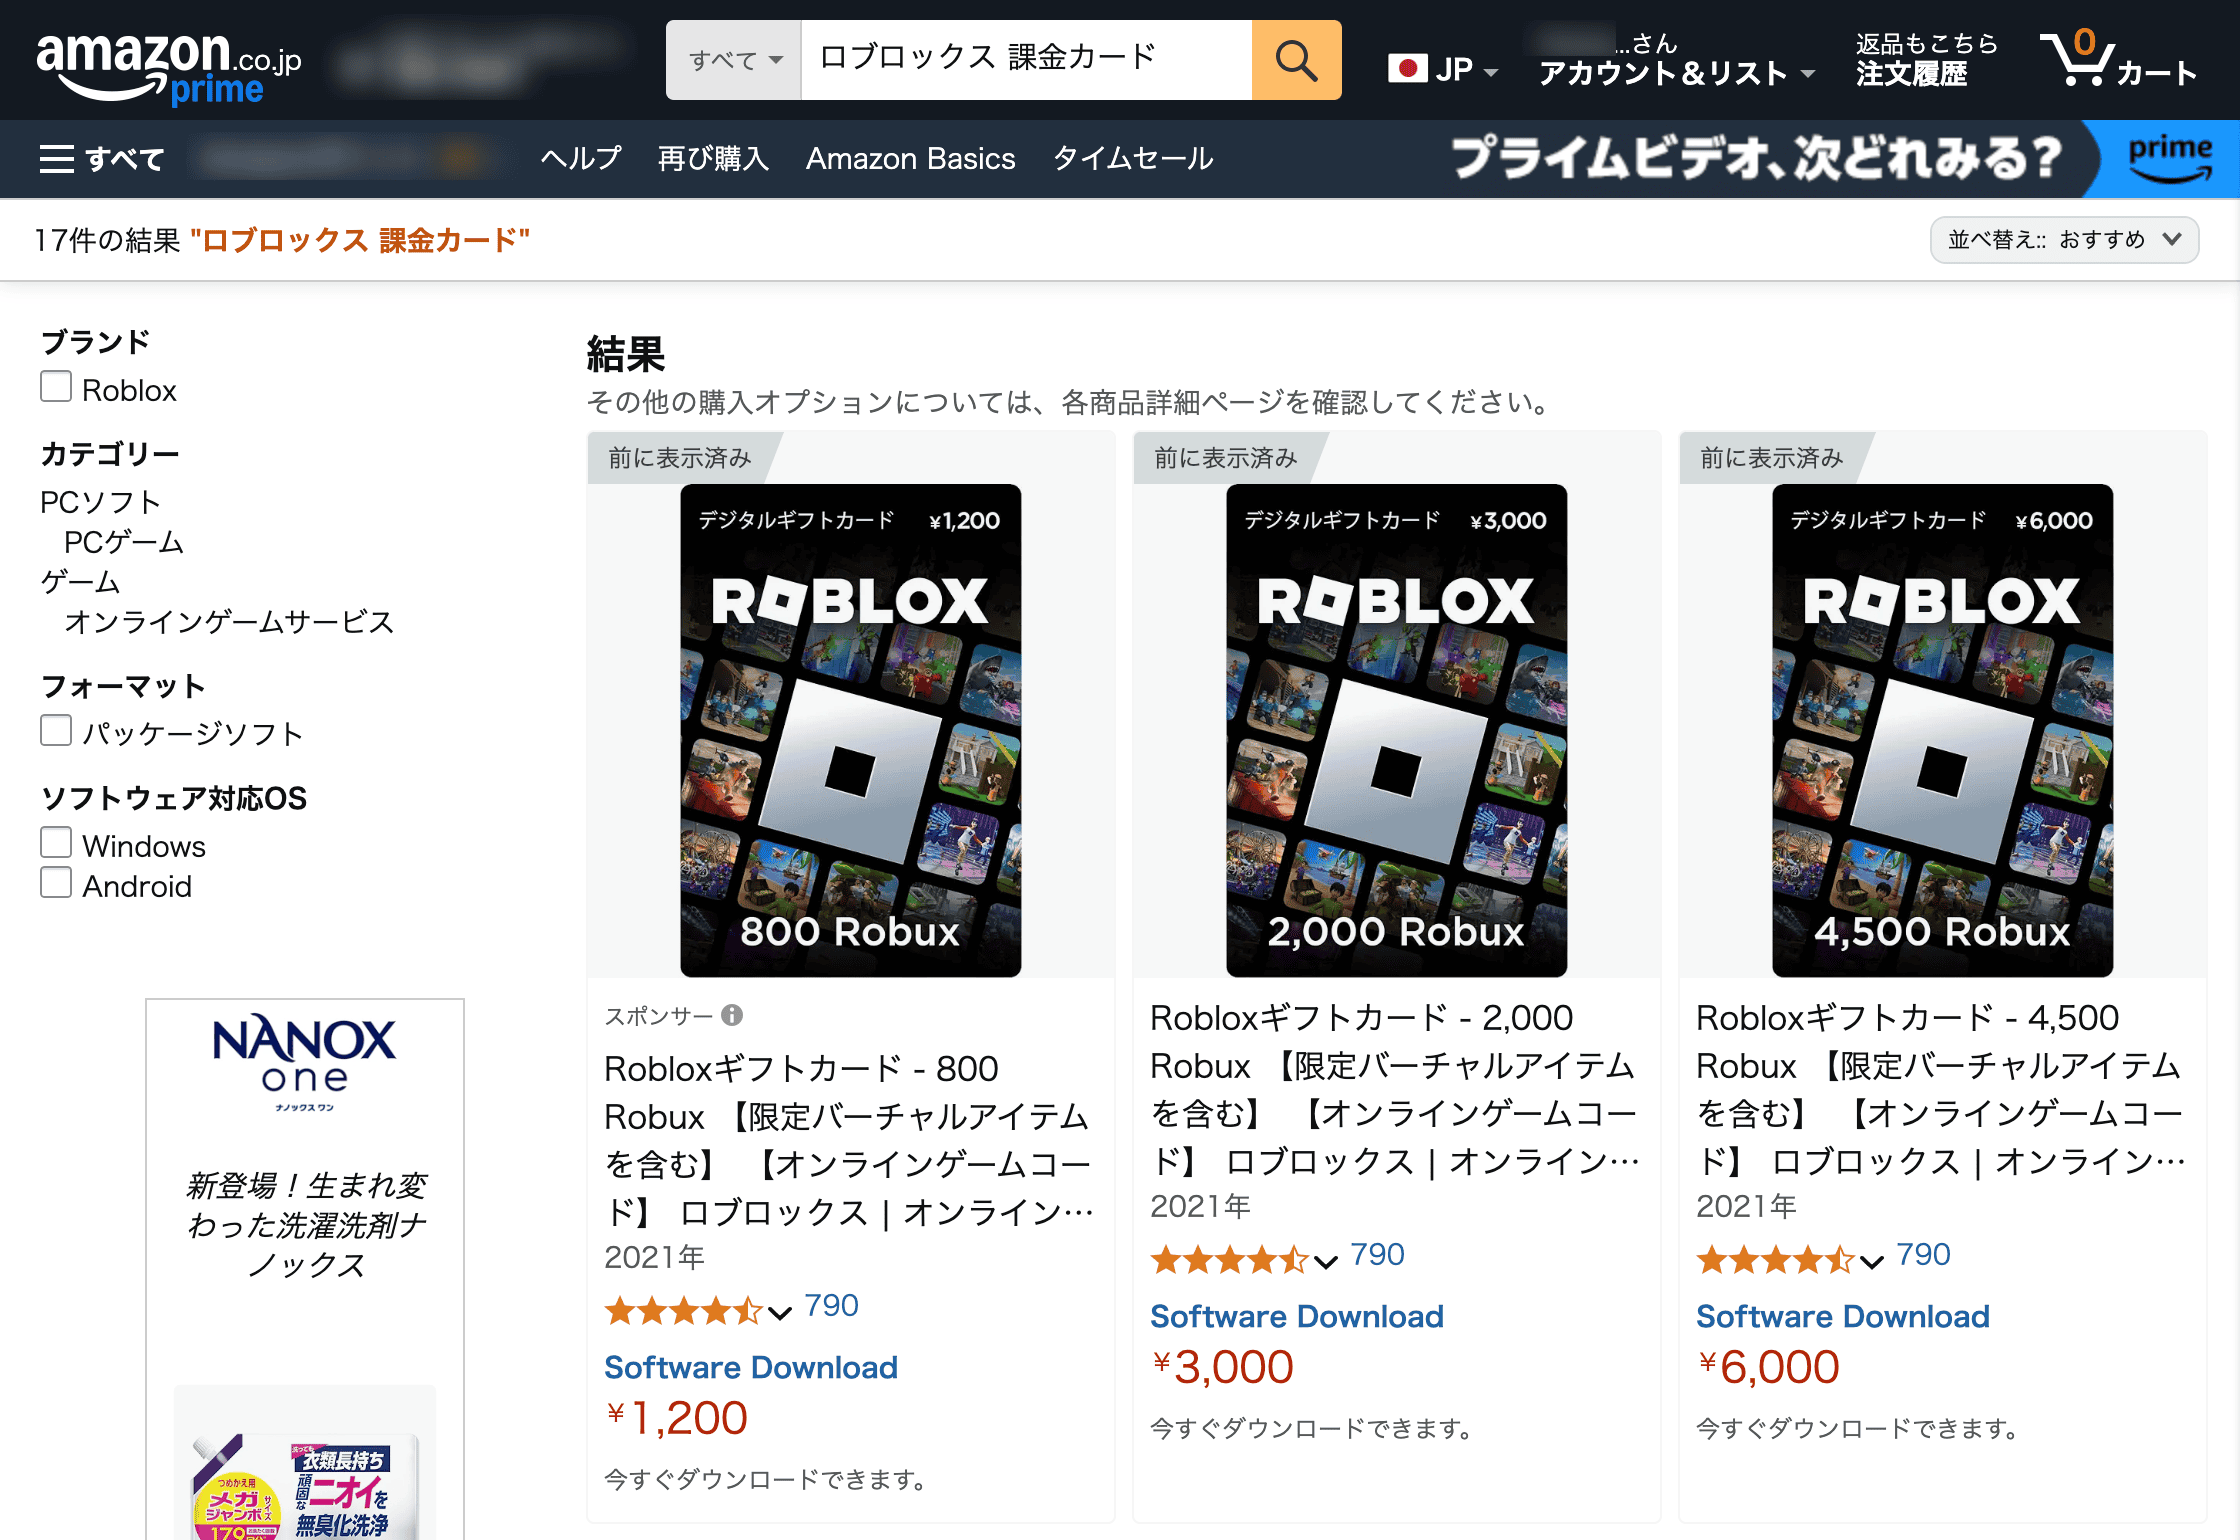Open the hamburger すべて menu
Viewport: 2240px width, 1540px height.
tap(101, 159)
